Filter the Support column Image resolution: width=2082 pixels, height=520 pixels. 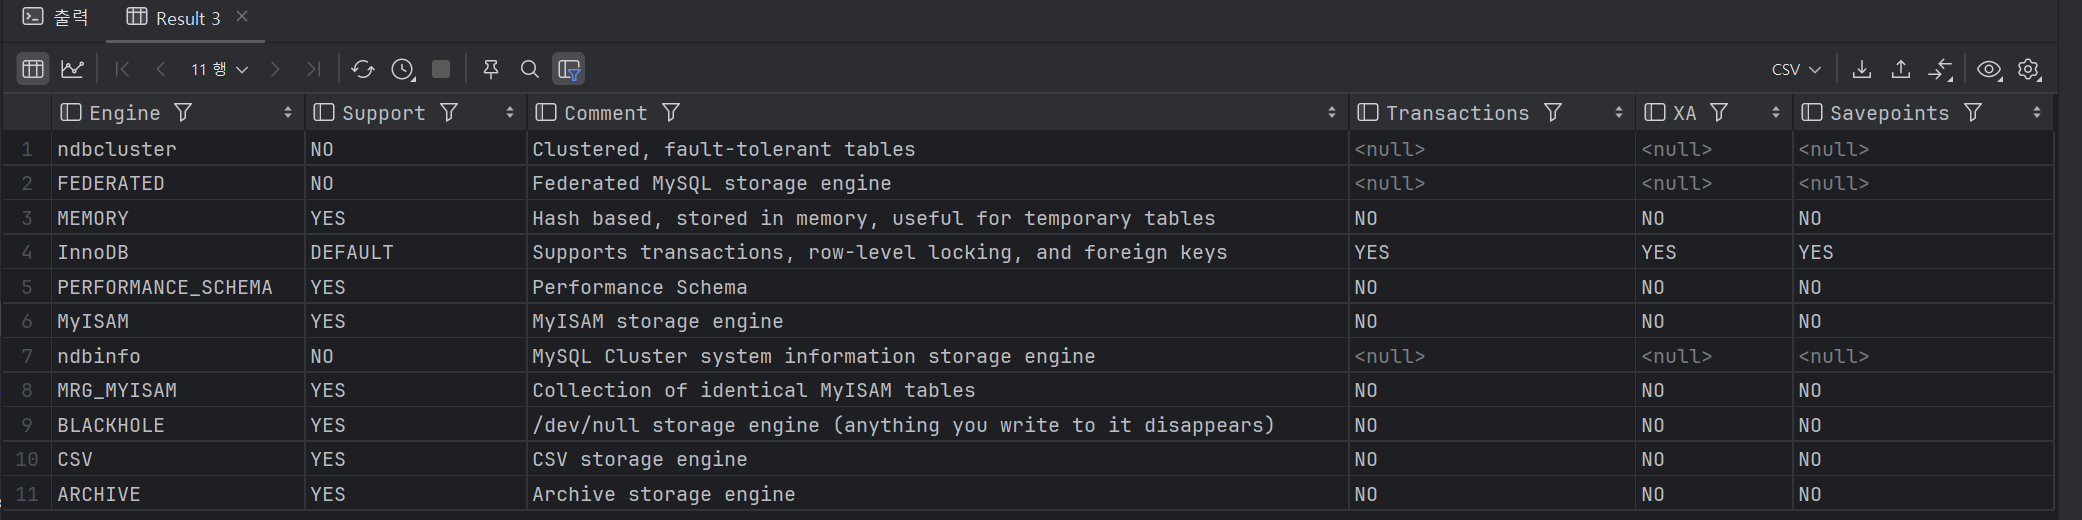(449, 113)
